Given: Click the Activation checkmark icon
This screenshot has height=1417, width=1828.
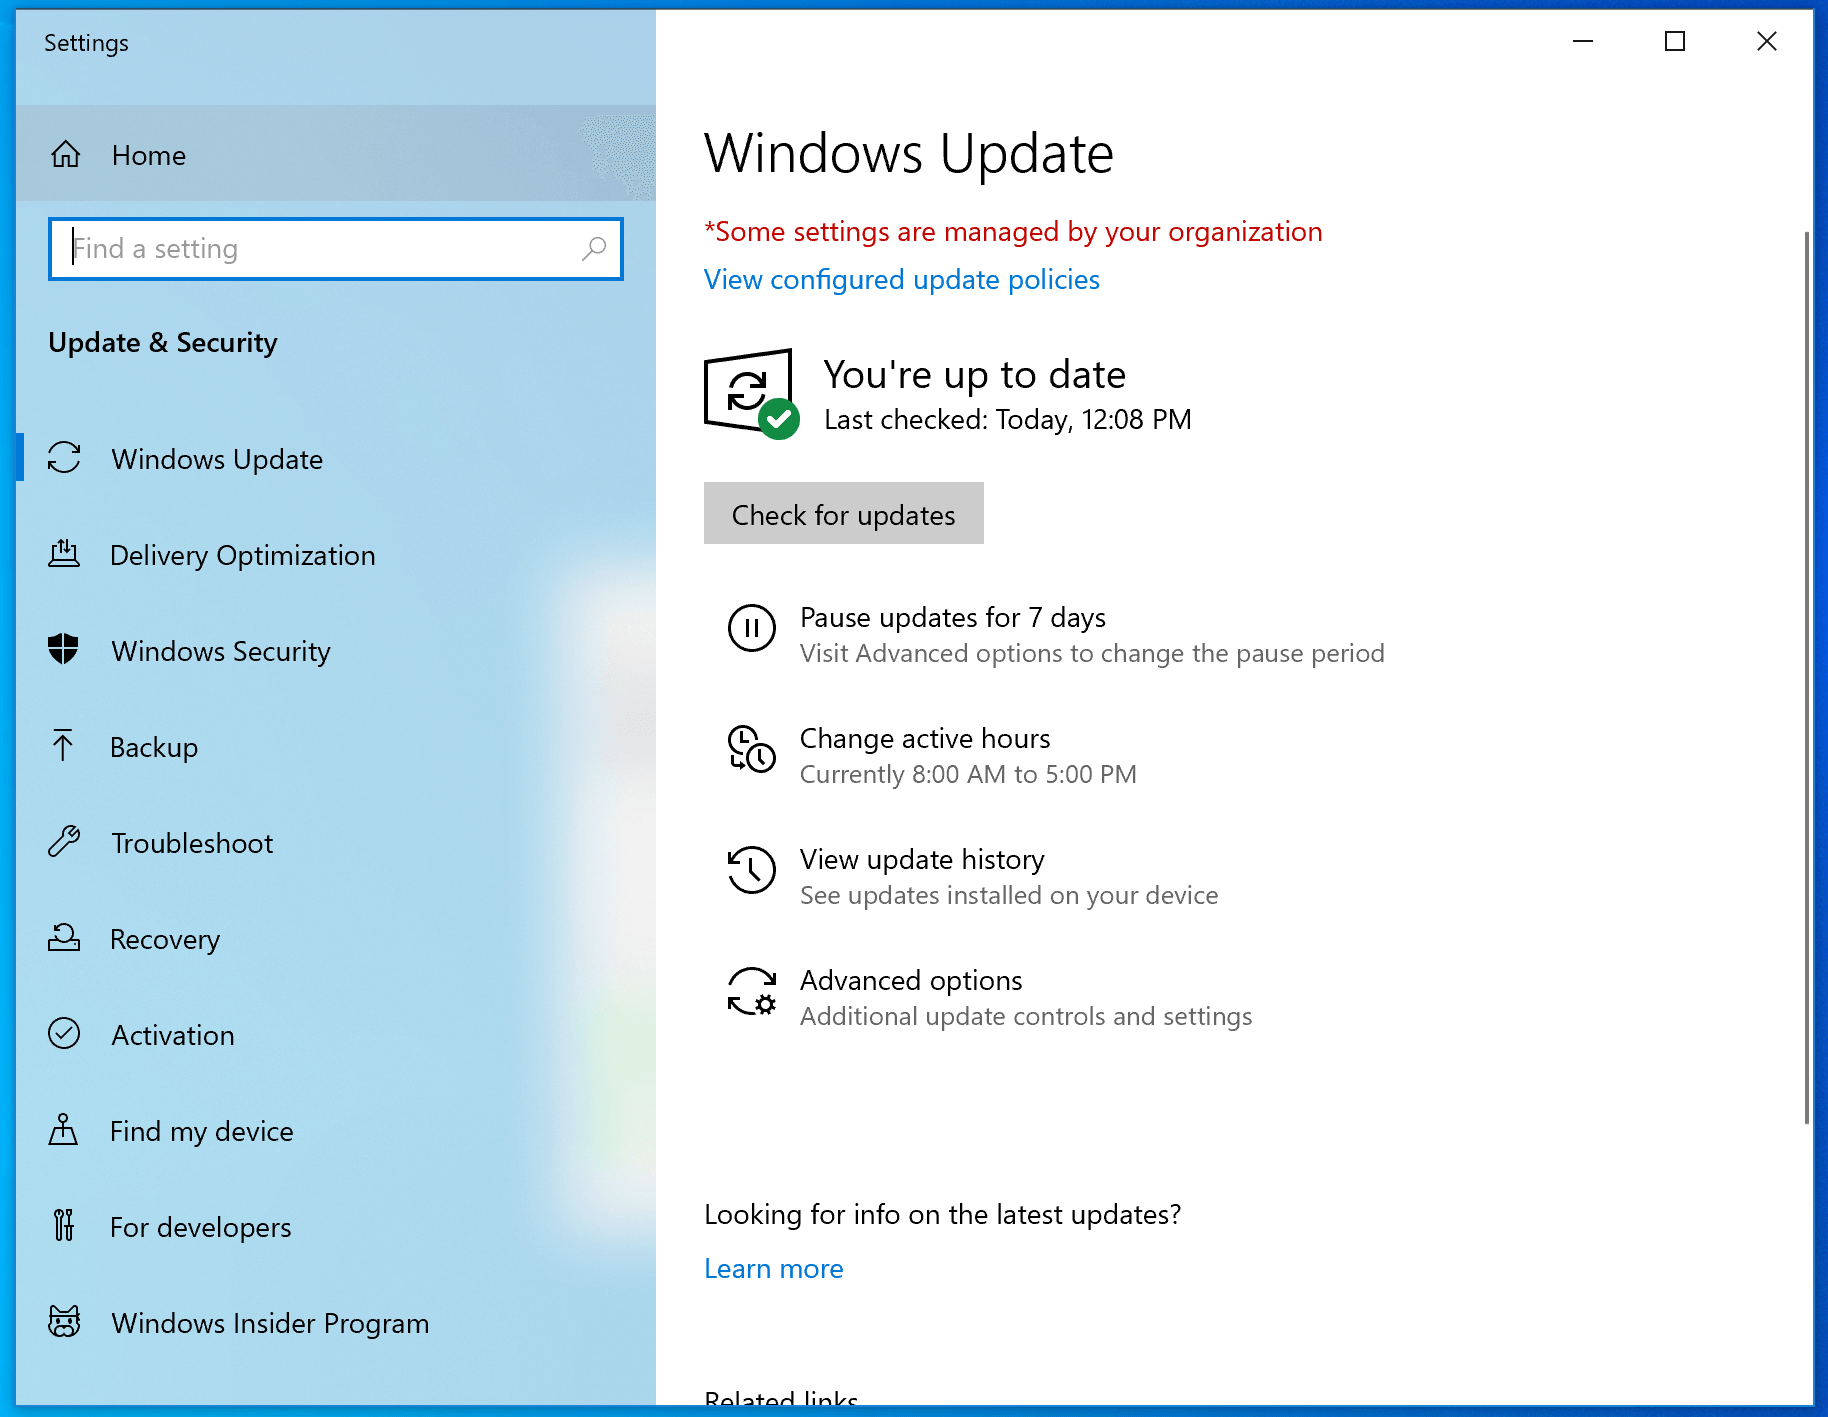Looking at the screenshot, I should point(64,1034).
